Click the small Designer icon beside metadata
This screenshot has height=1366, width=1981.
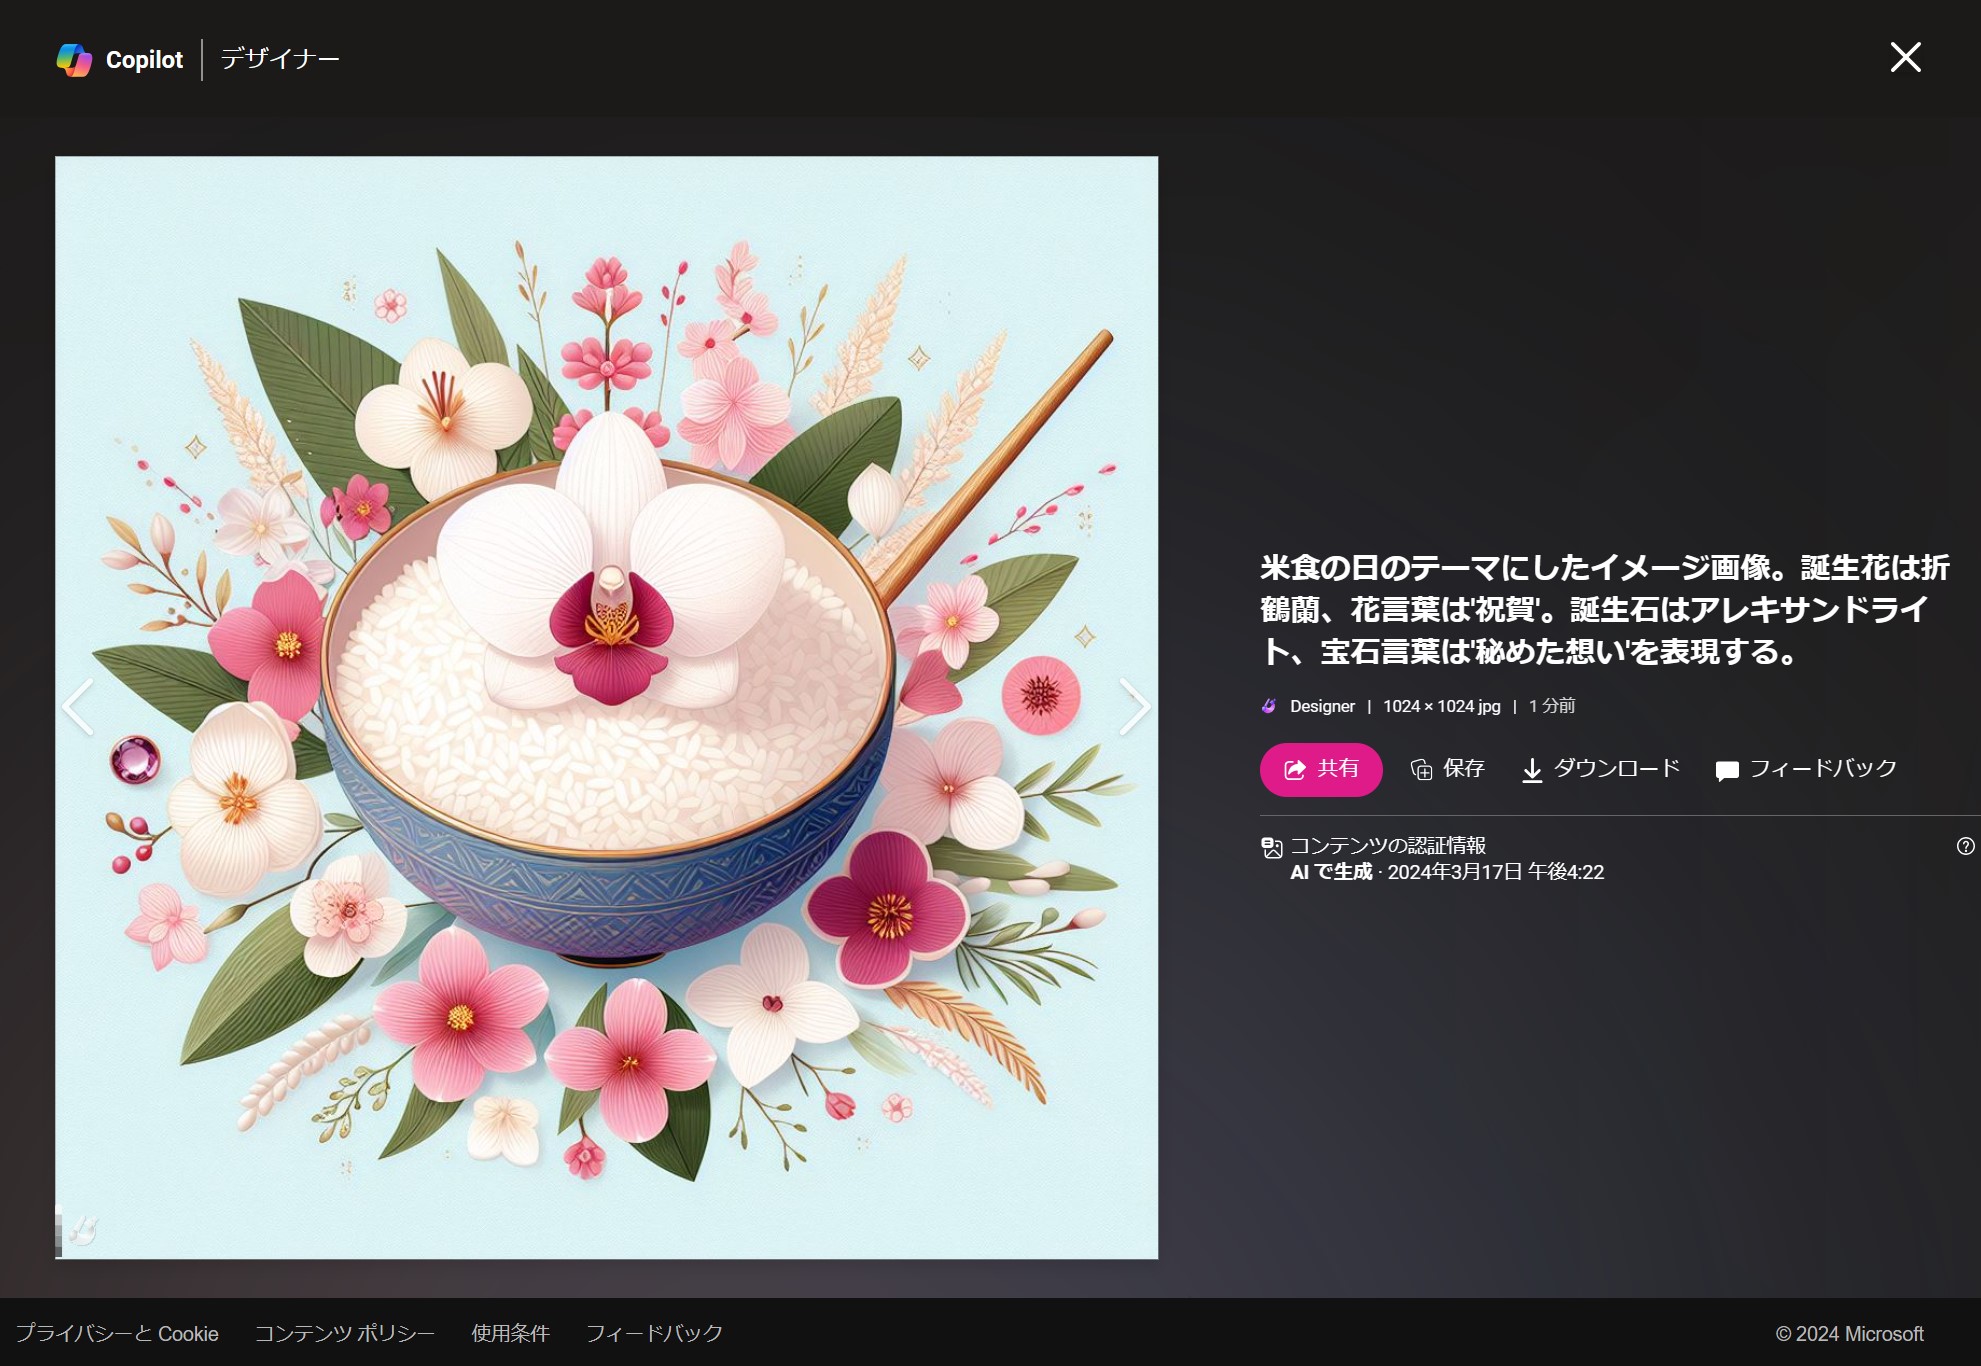pos(1269,706)
